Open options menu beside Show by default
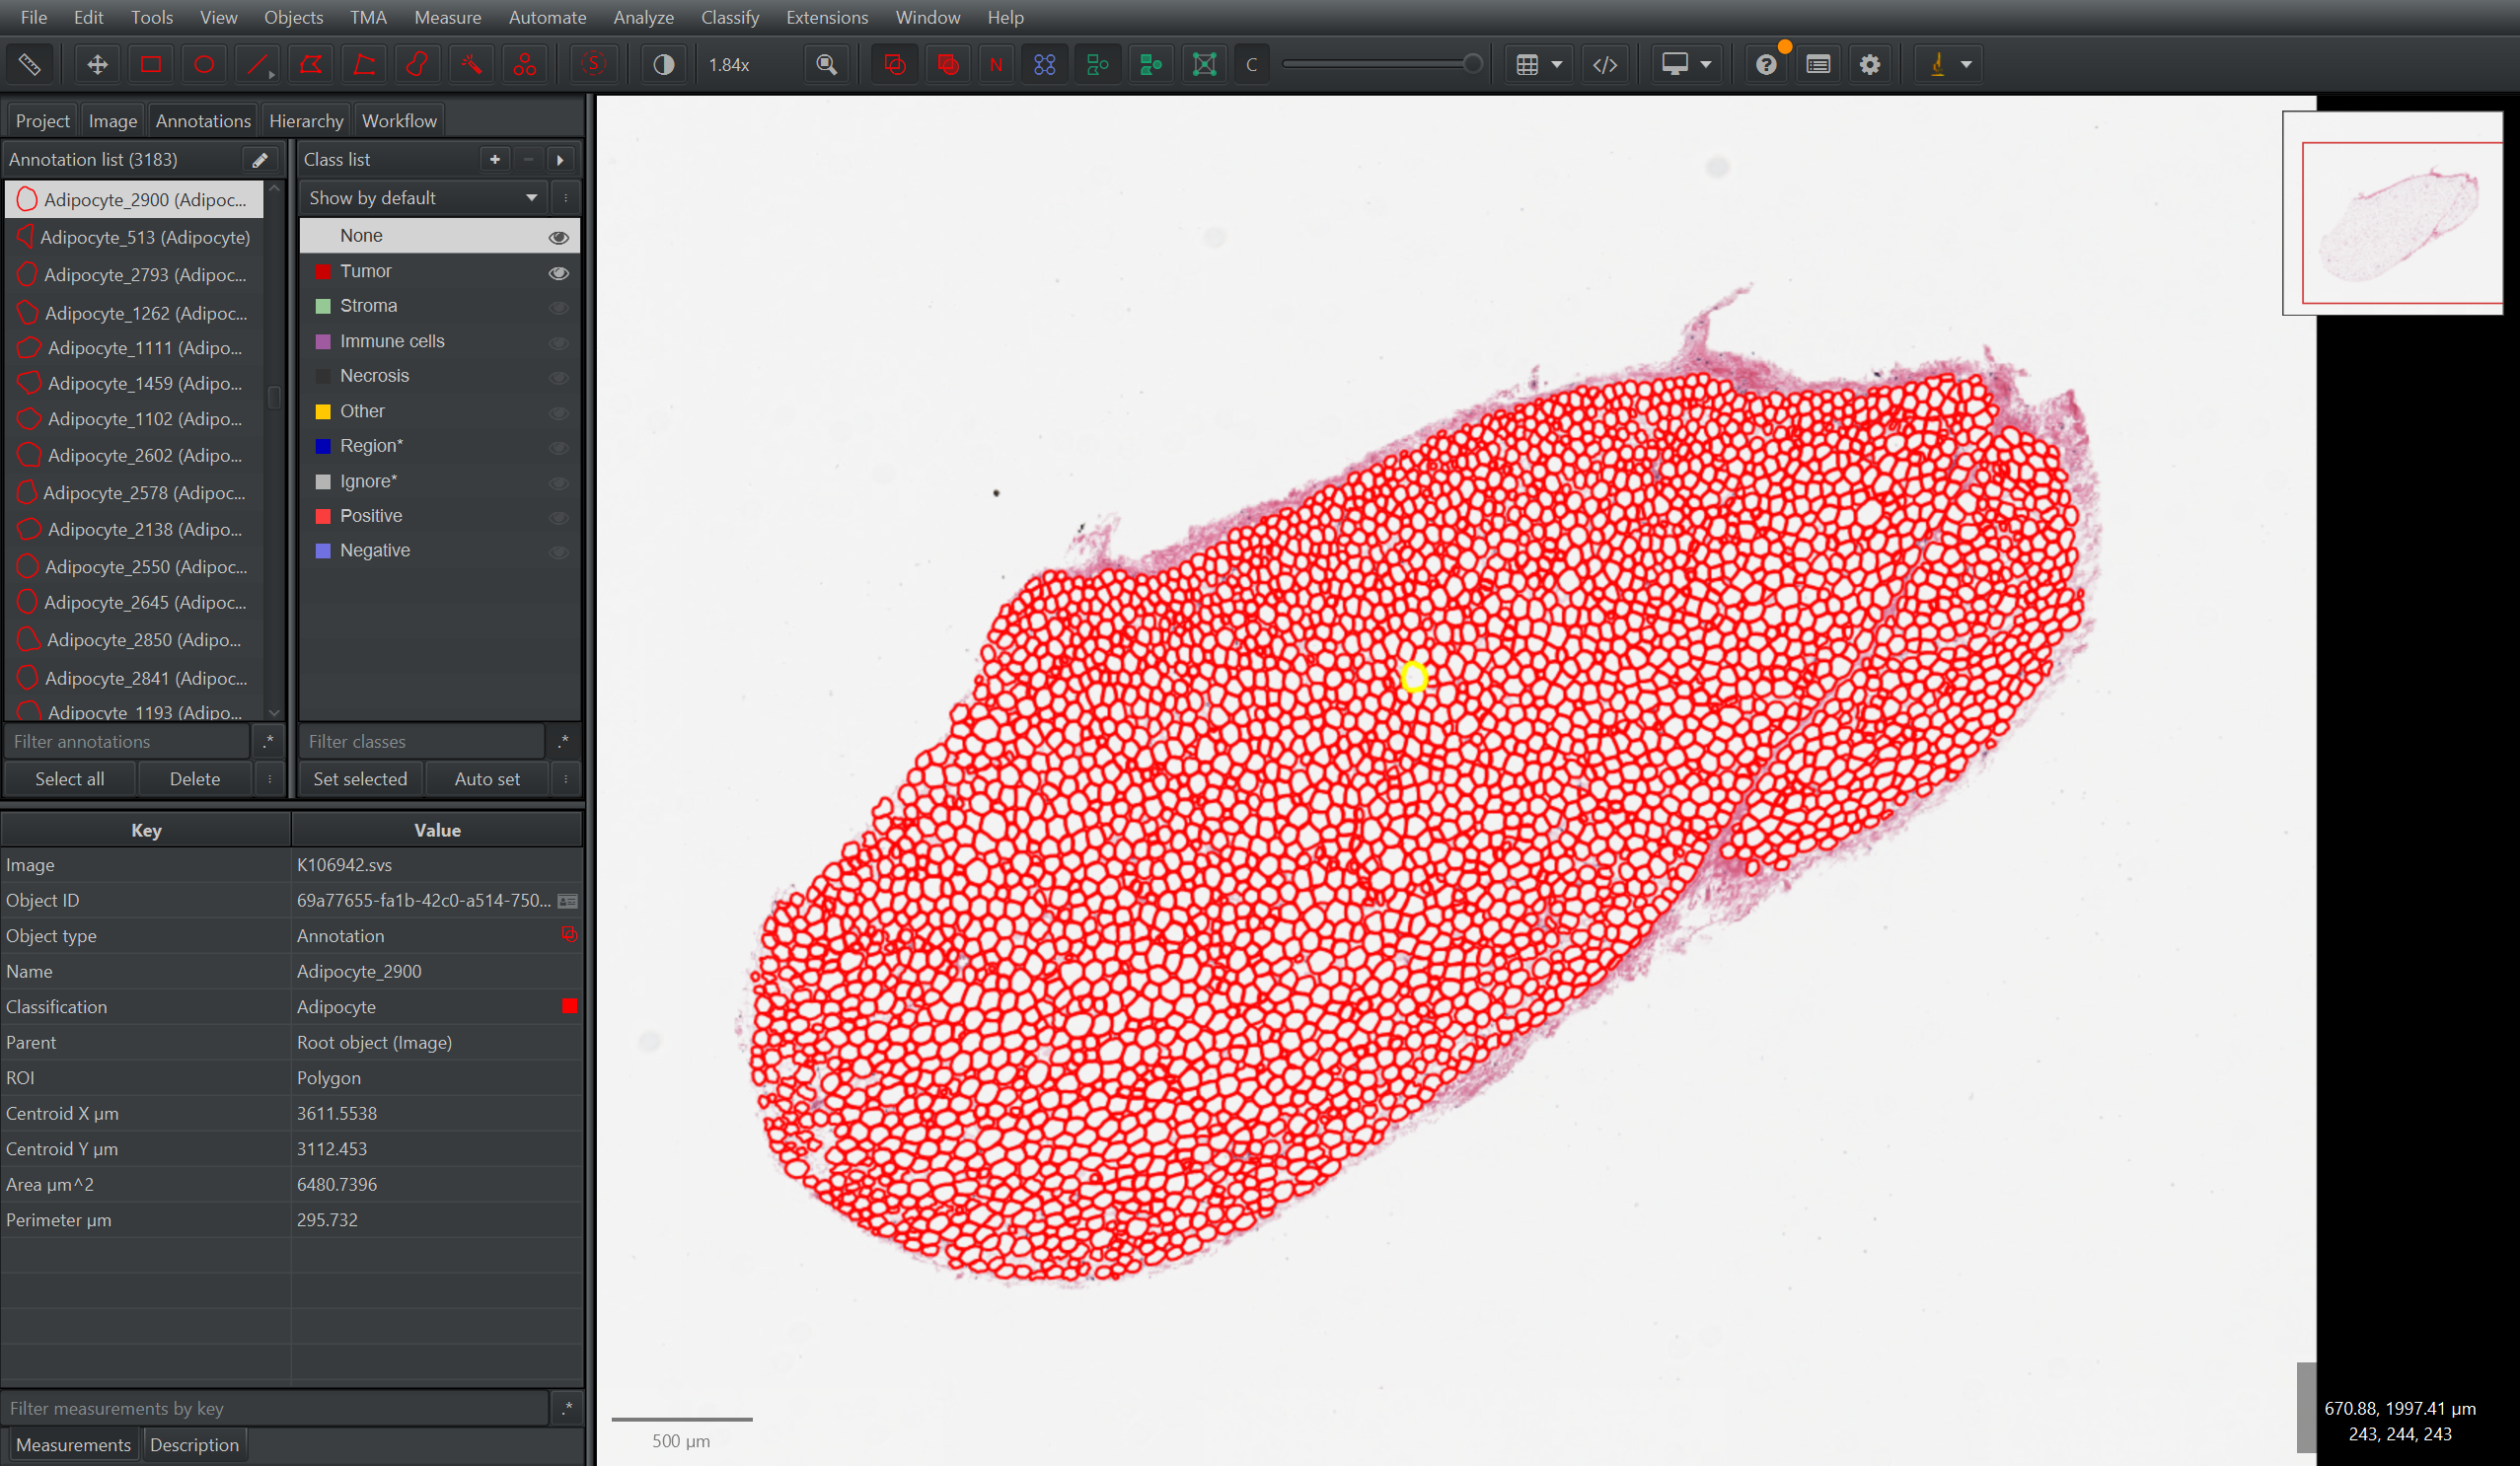The height and width of the screenshot is (1466, 2520). click(x=565, y=198)
